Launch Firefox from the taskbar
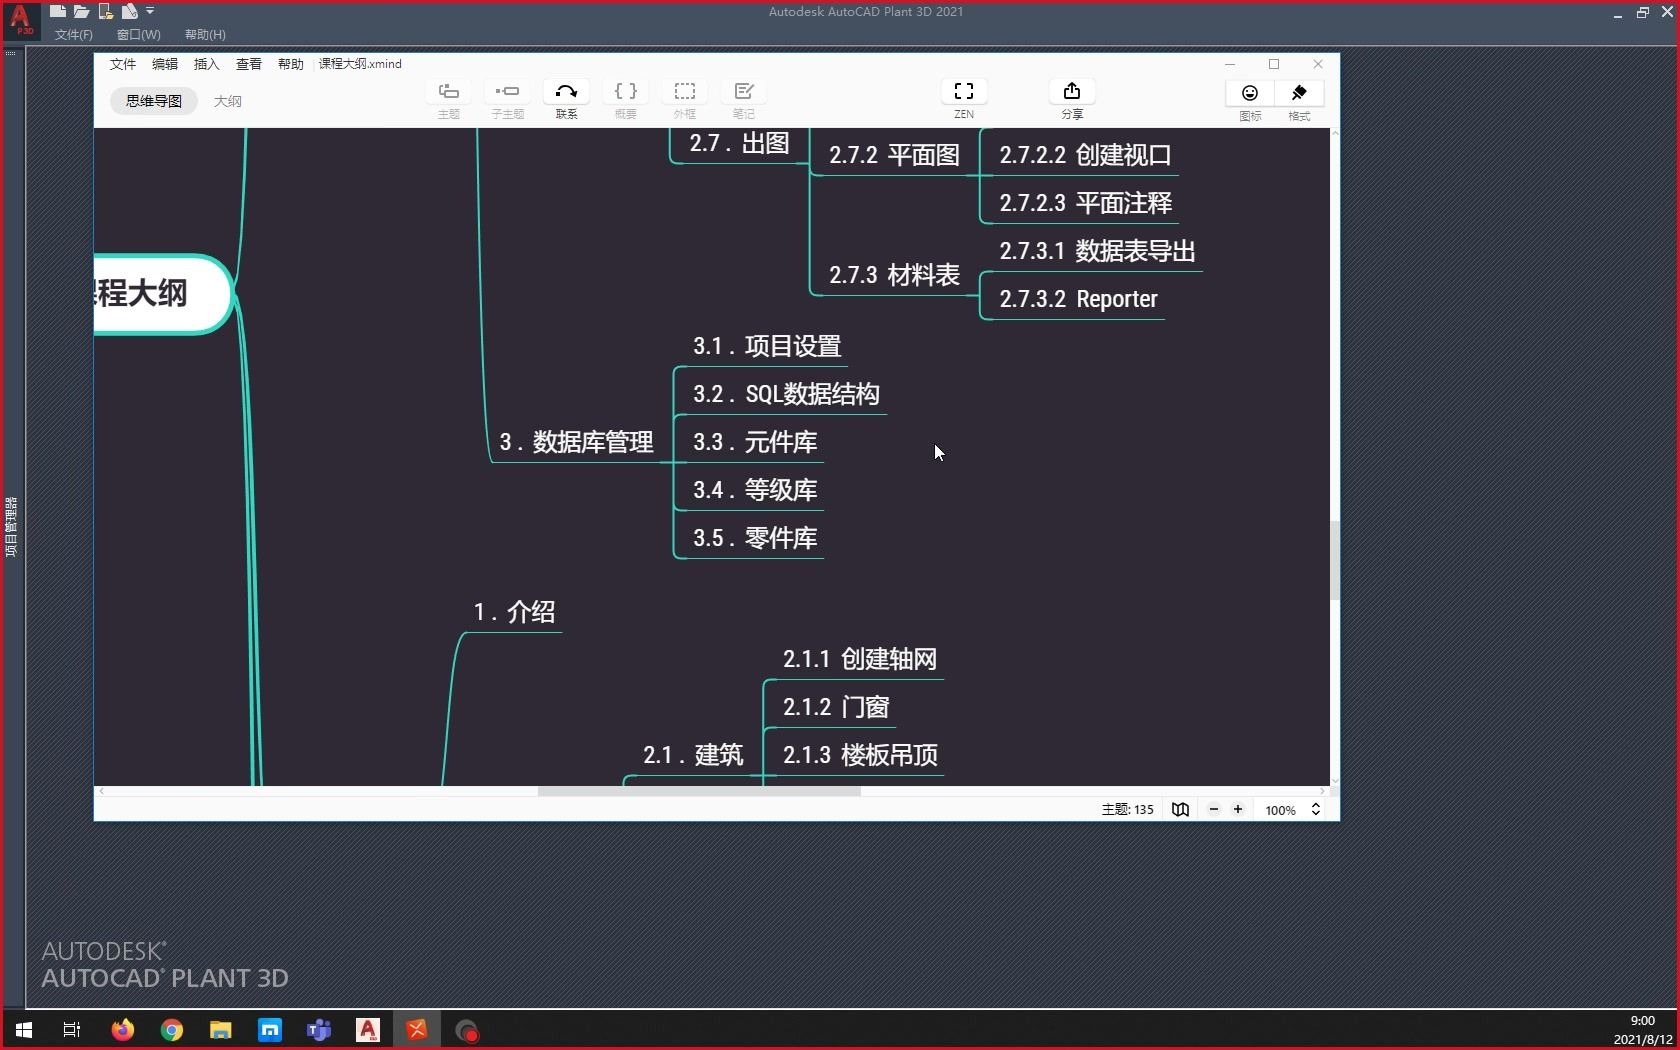 [123, 1030]
